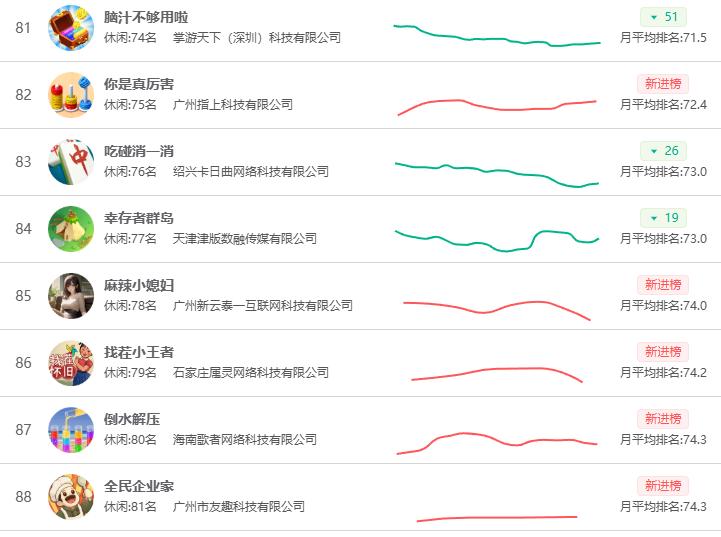Open developer 广州市友趣科技有限公司
Screen dimensions: 721x537
tap(239, 507)
